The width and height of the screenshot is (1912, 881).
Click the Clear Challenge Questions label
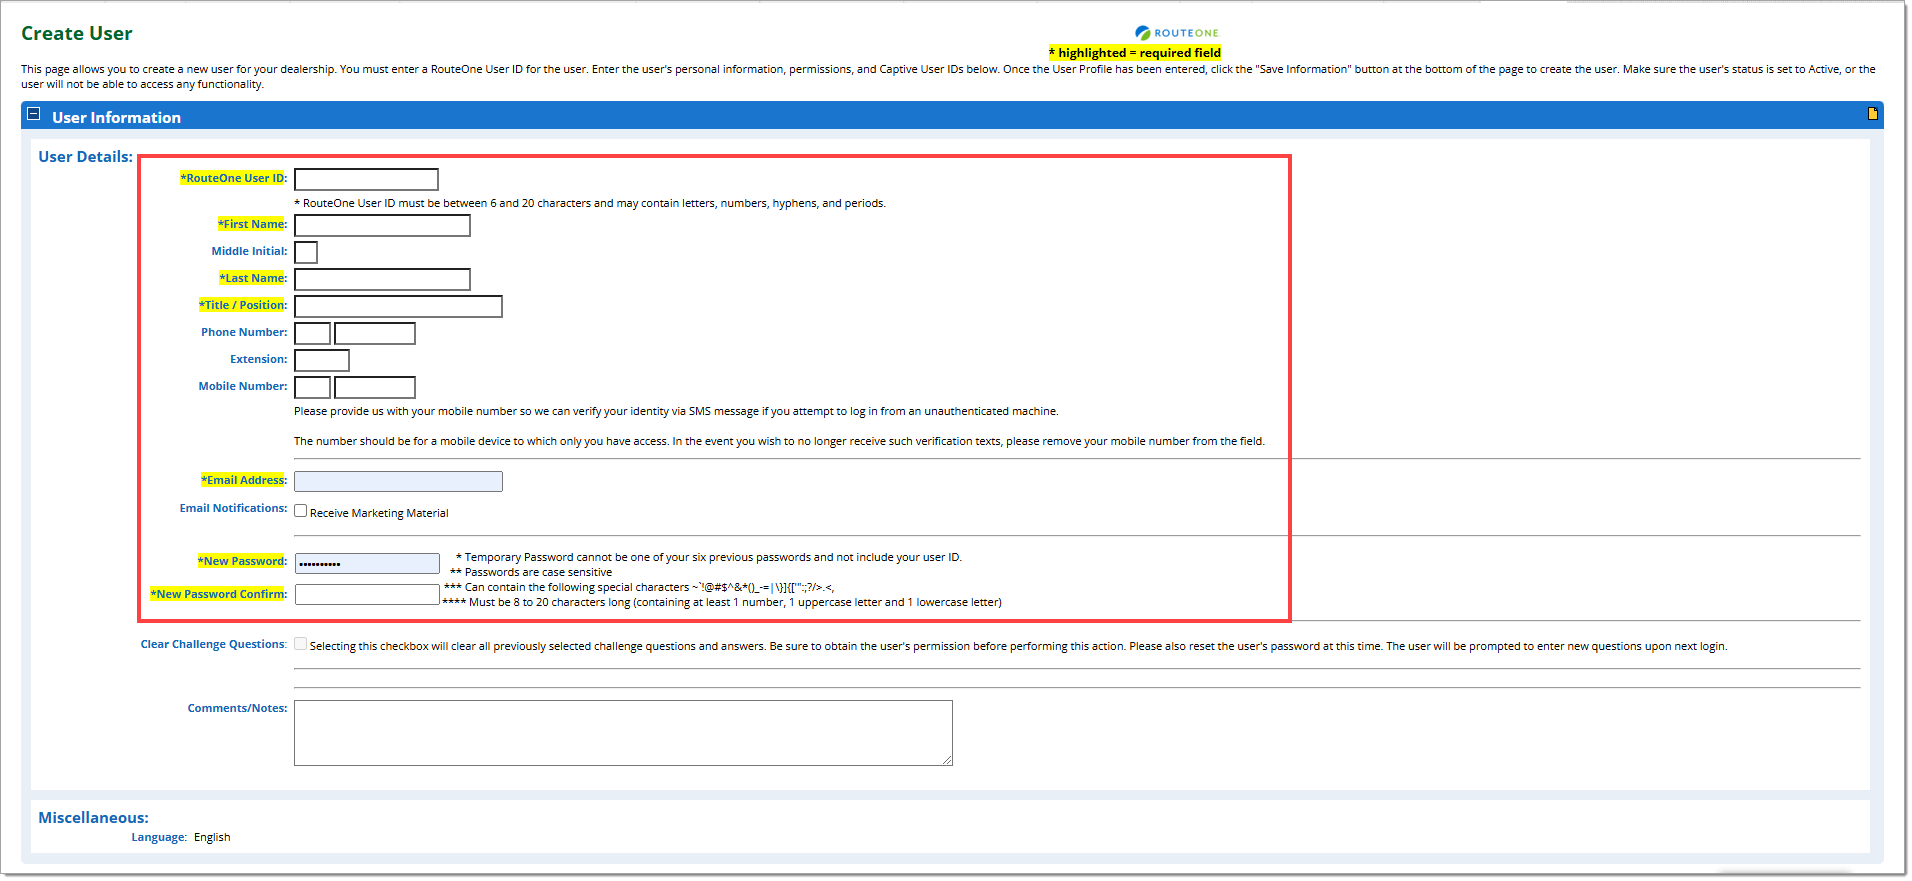tap(213, 644)
